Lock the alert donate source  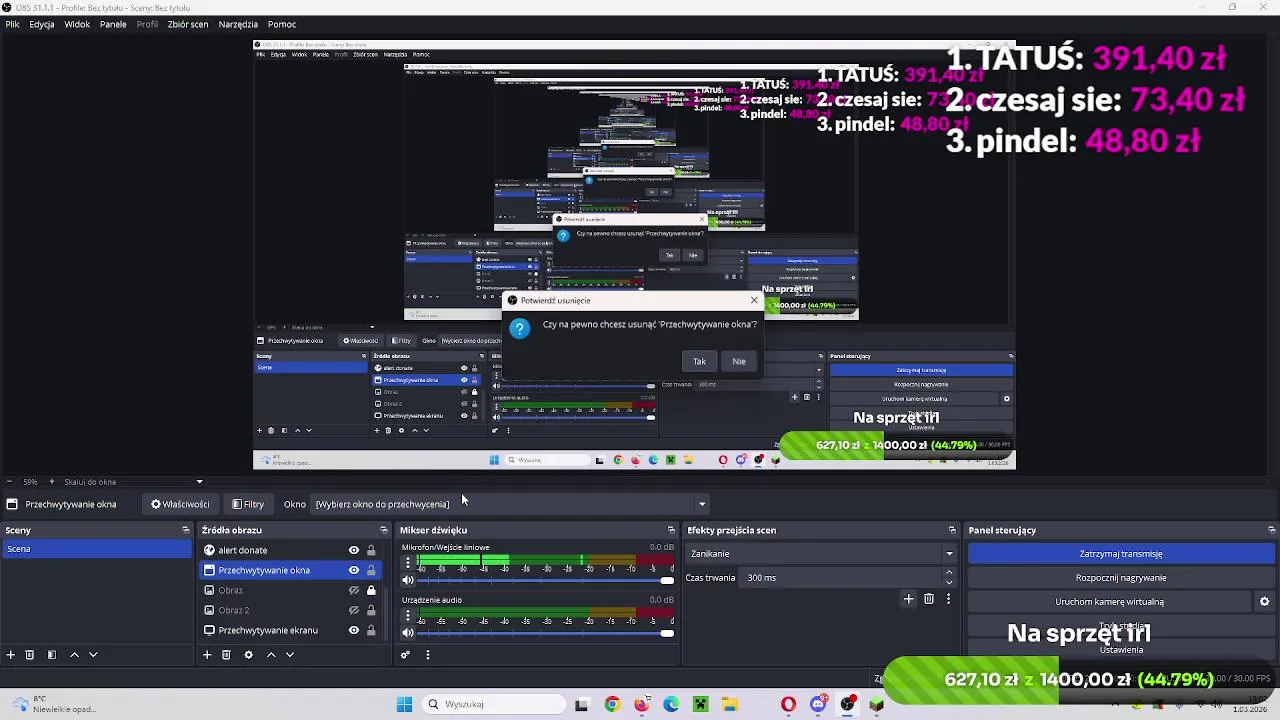(x=371, y=550)
